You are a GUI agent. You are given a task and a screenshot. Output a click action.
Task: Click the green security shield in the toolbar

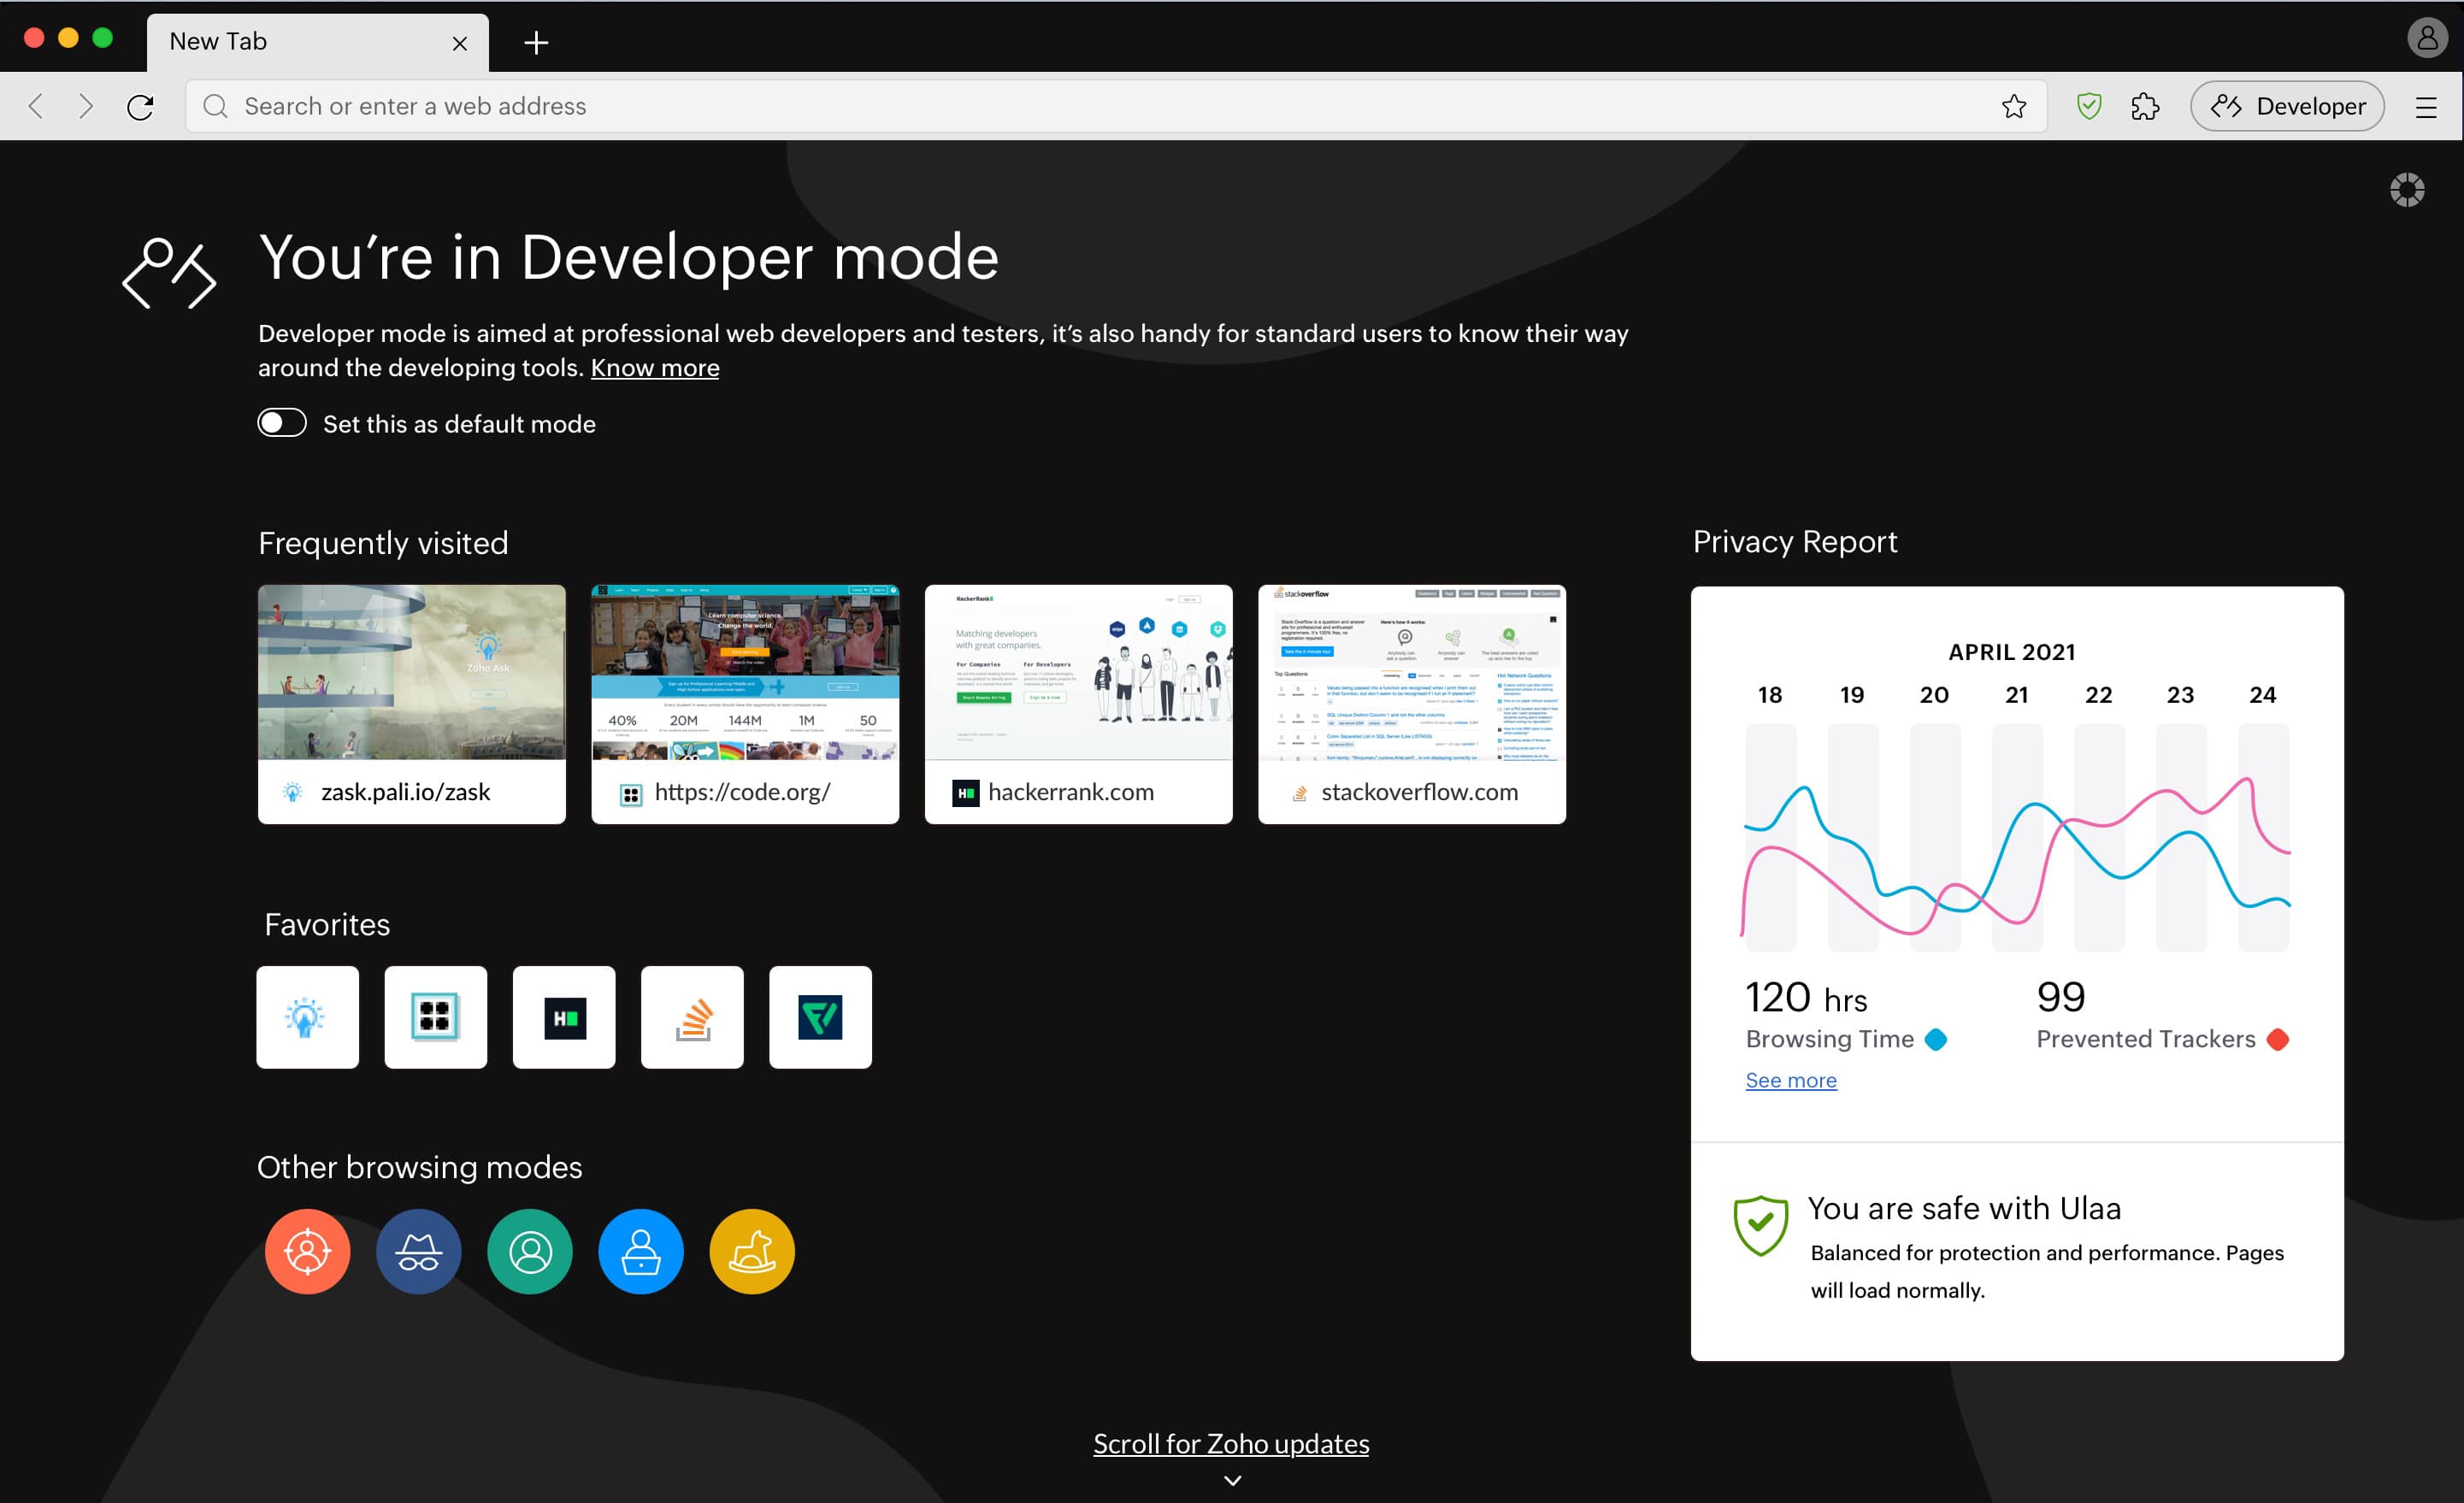(x=2088, y=105)
